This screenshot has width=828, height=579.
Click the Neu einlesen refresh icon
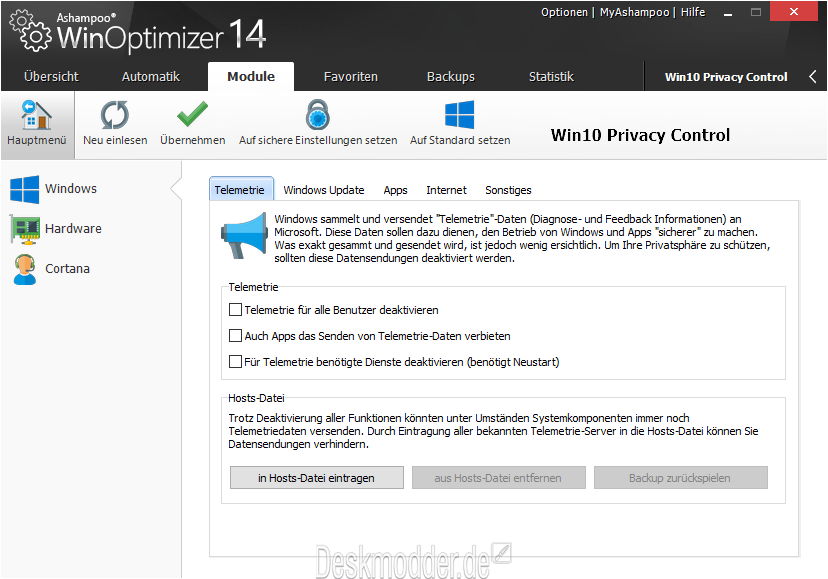pos(115,115)
